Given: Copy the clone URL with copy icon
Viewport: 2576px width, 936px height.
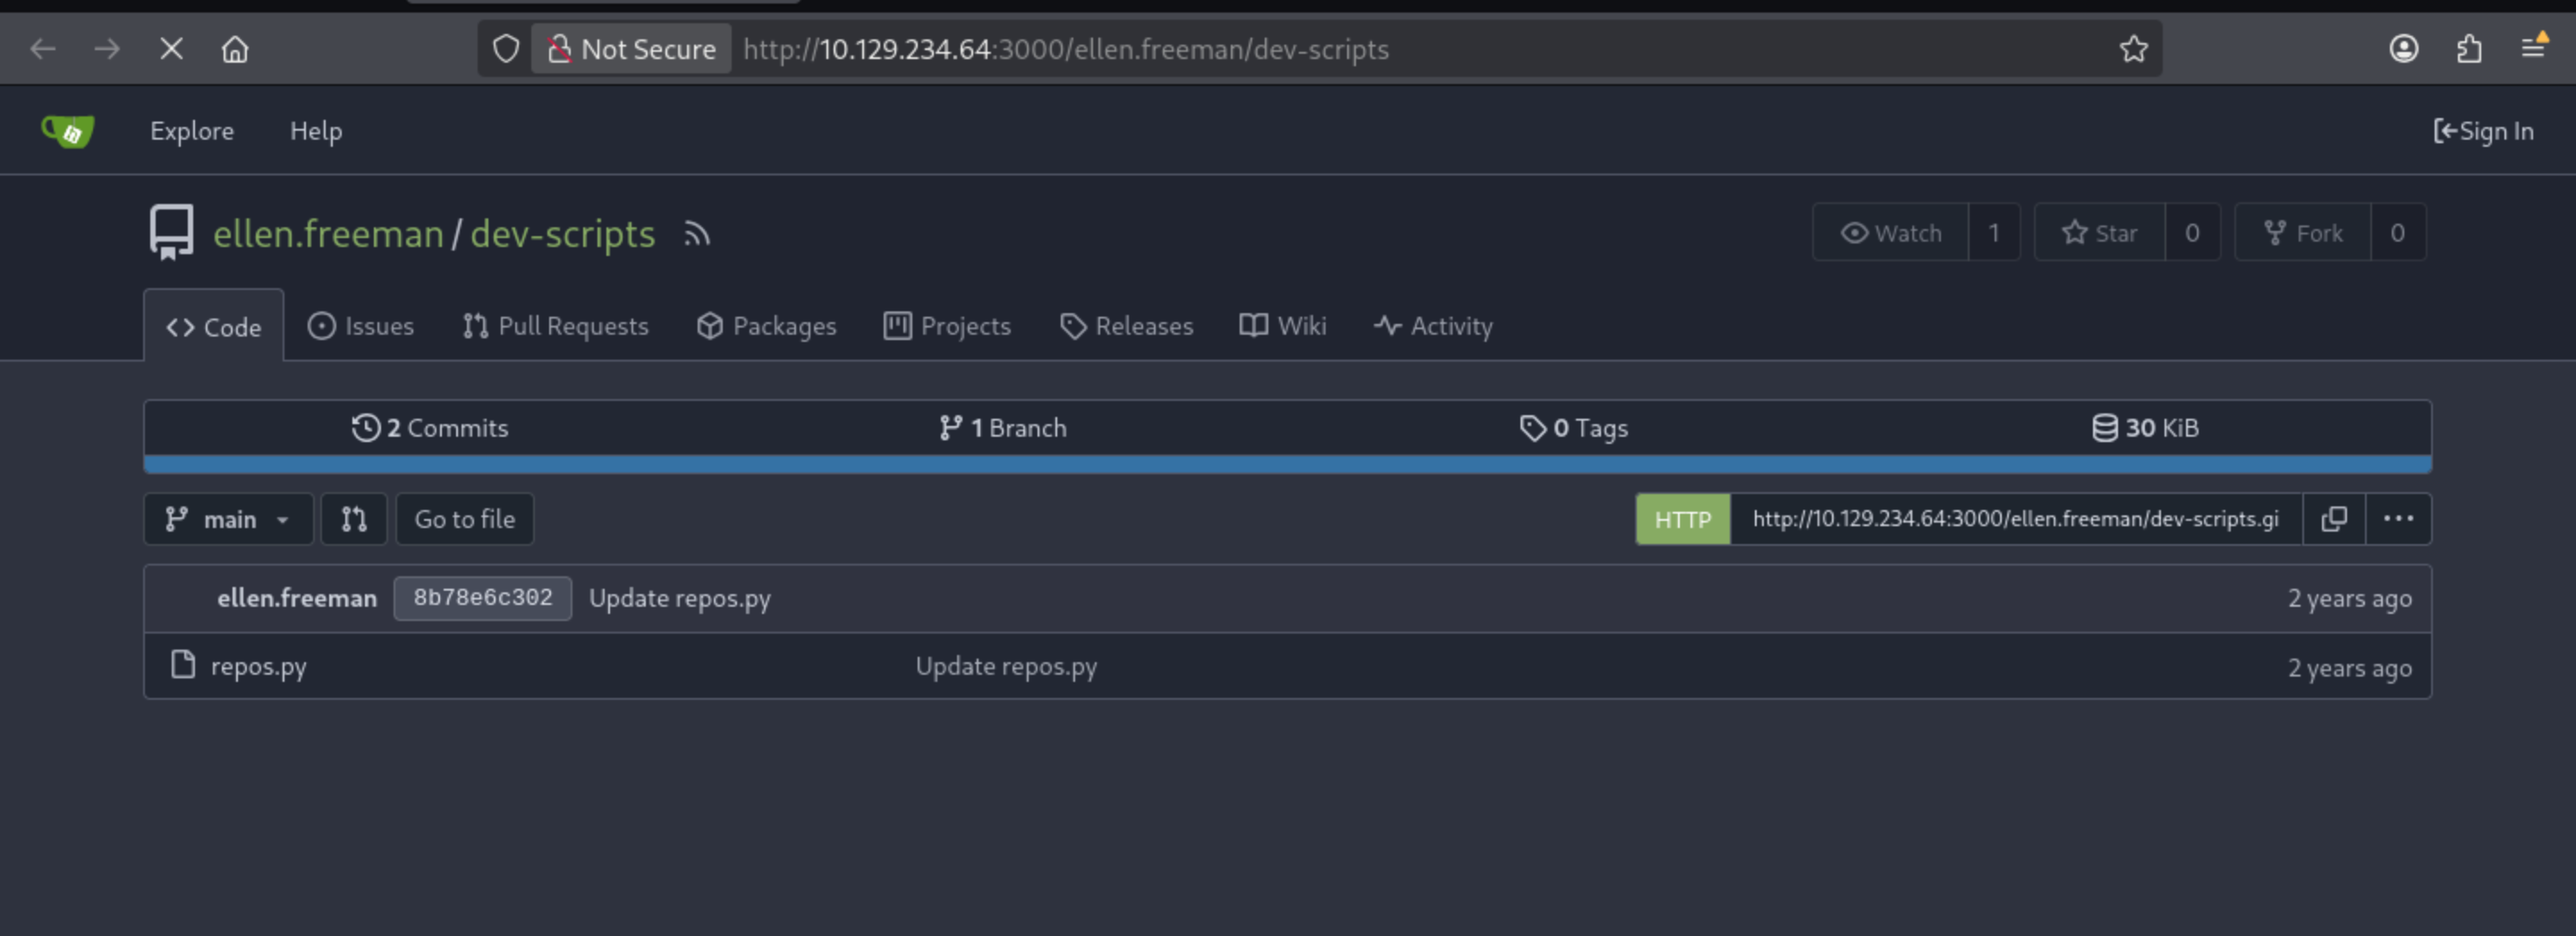Looking at the screenshot, I should pyautogui.click(x=2333, y=519).
